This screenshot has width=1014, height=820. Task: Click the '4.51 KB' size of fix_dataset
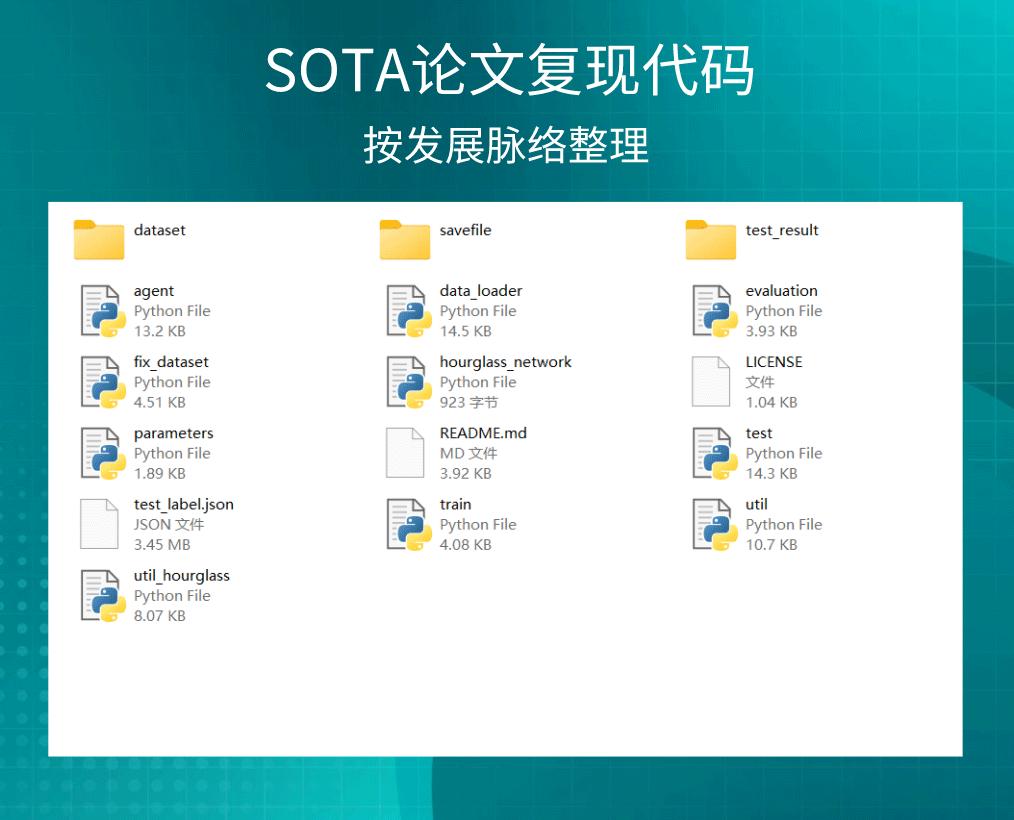point(160,402)
